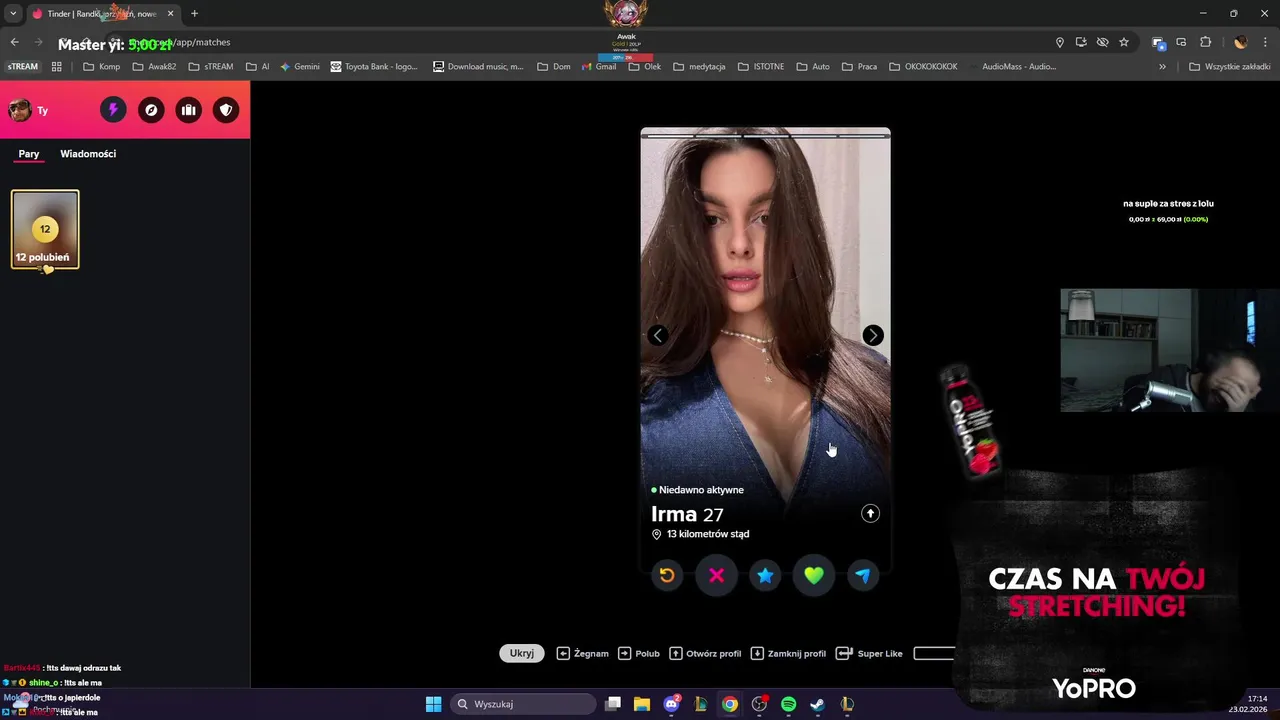Open the AudioMass bookmark
1280x720 pixels.
[1018, 67]
